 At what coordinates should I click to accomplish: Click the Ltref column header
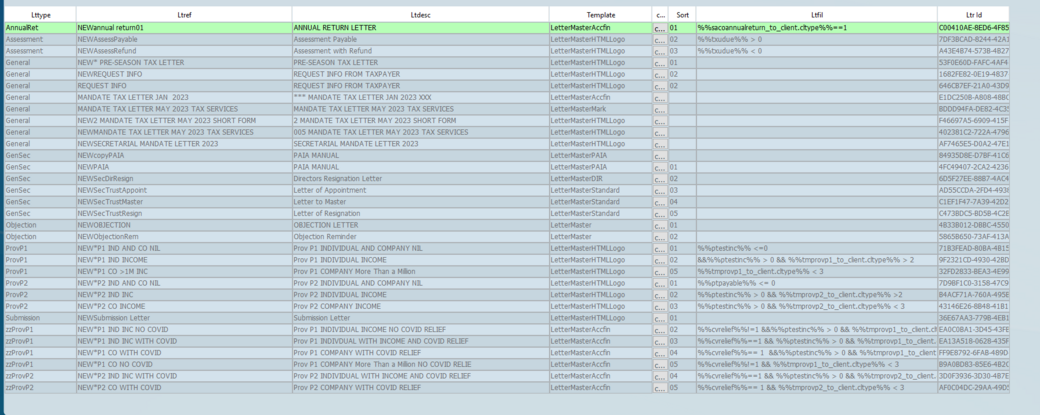pos(183,15)
